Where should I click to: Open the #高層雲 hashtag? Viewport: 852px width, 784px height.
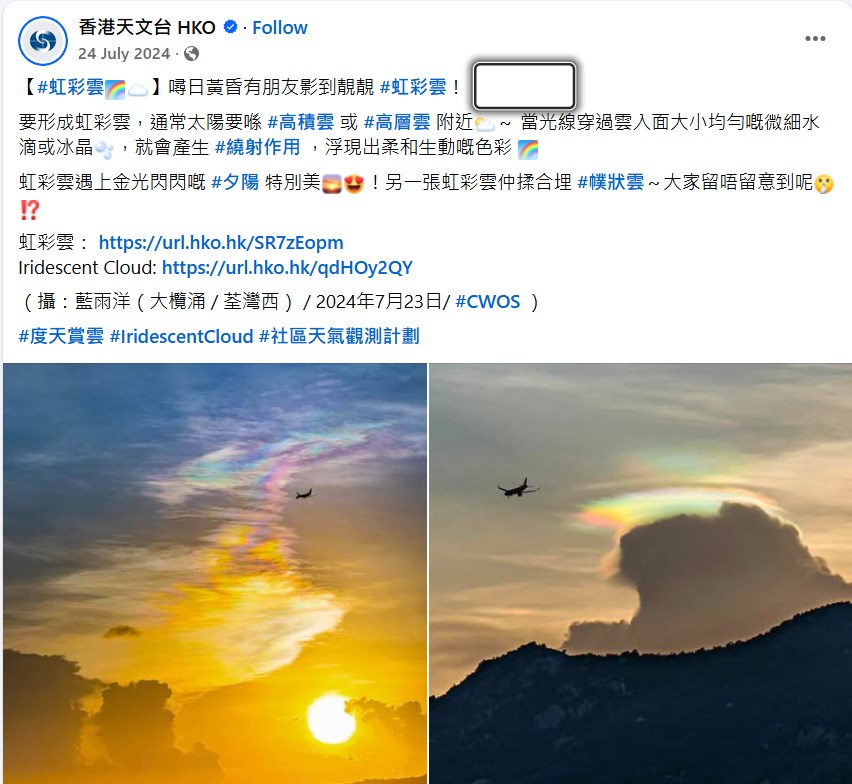(397, 122)
